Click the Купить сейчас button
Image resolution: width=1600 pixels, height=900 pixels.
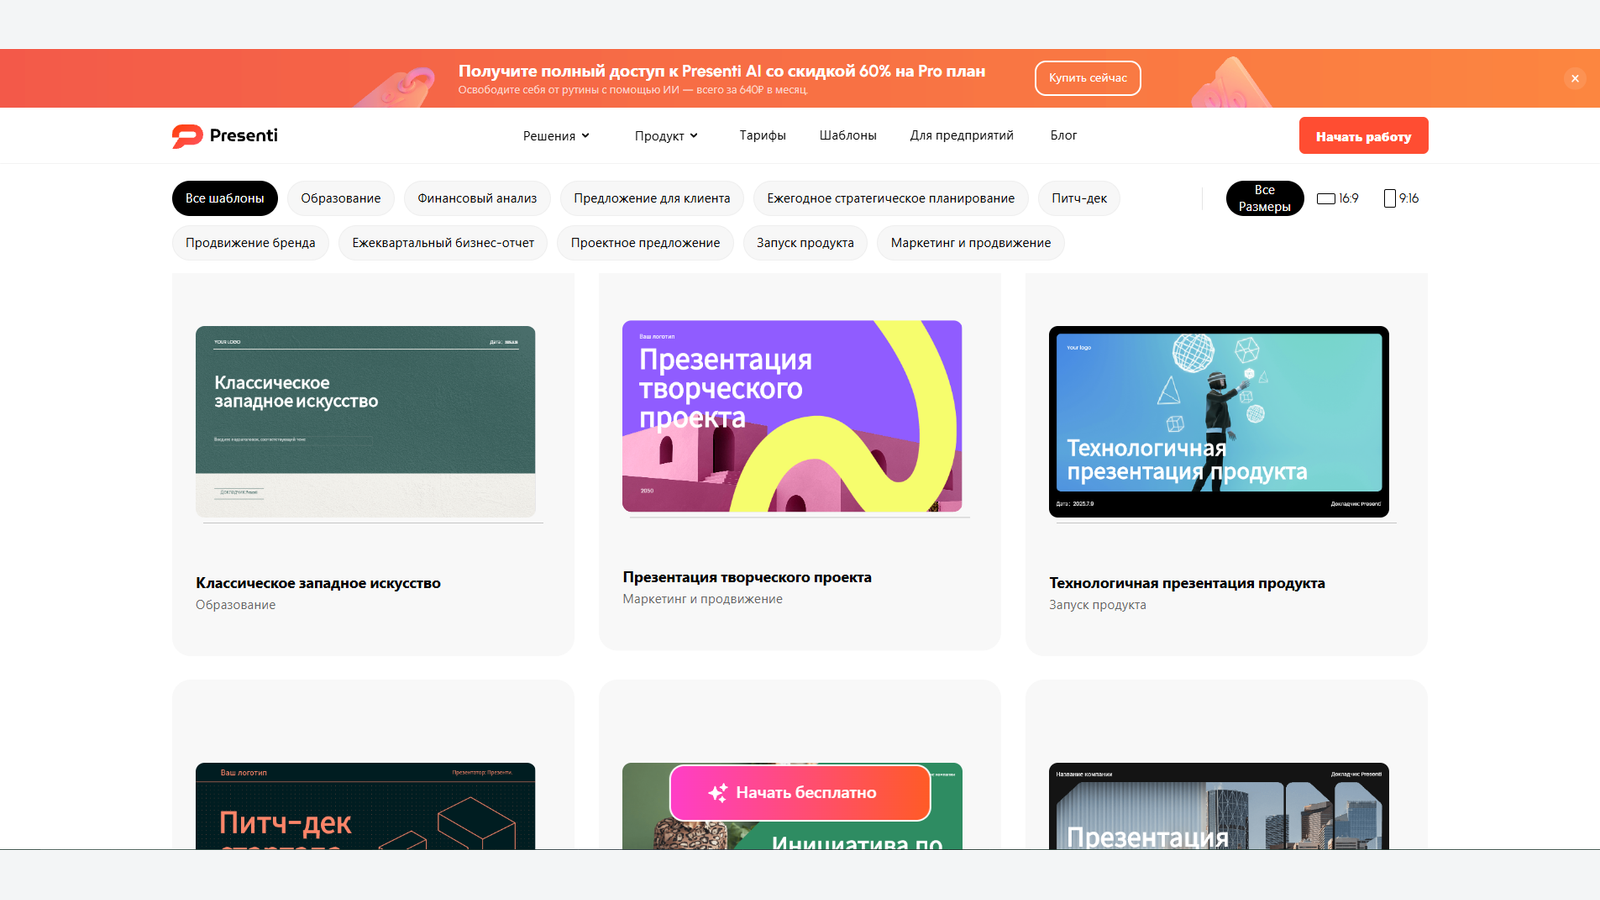(x=1088, y=78)
